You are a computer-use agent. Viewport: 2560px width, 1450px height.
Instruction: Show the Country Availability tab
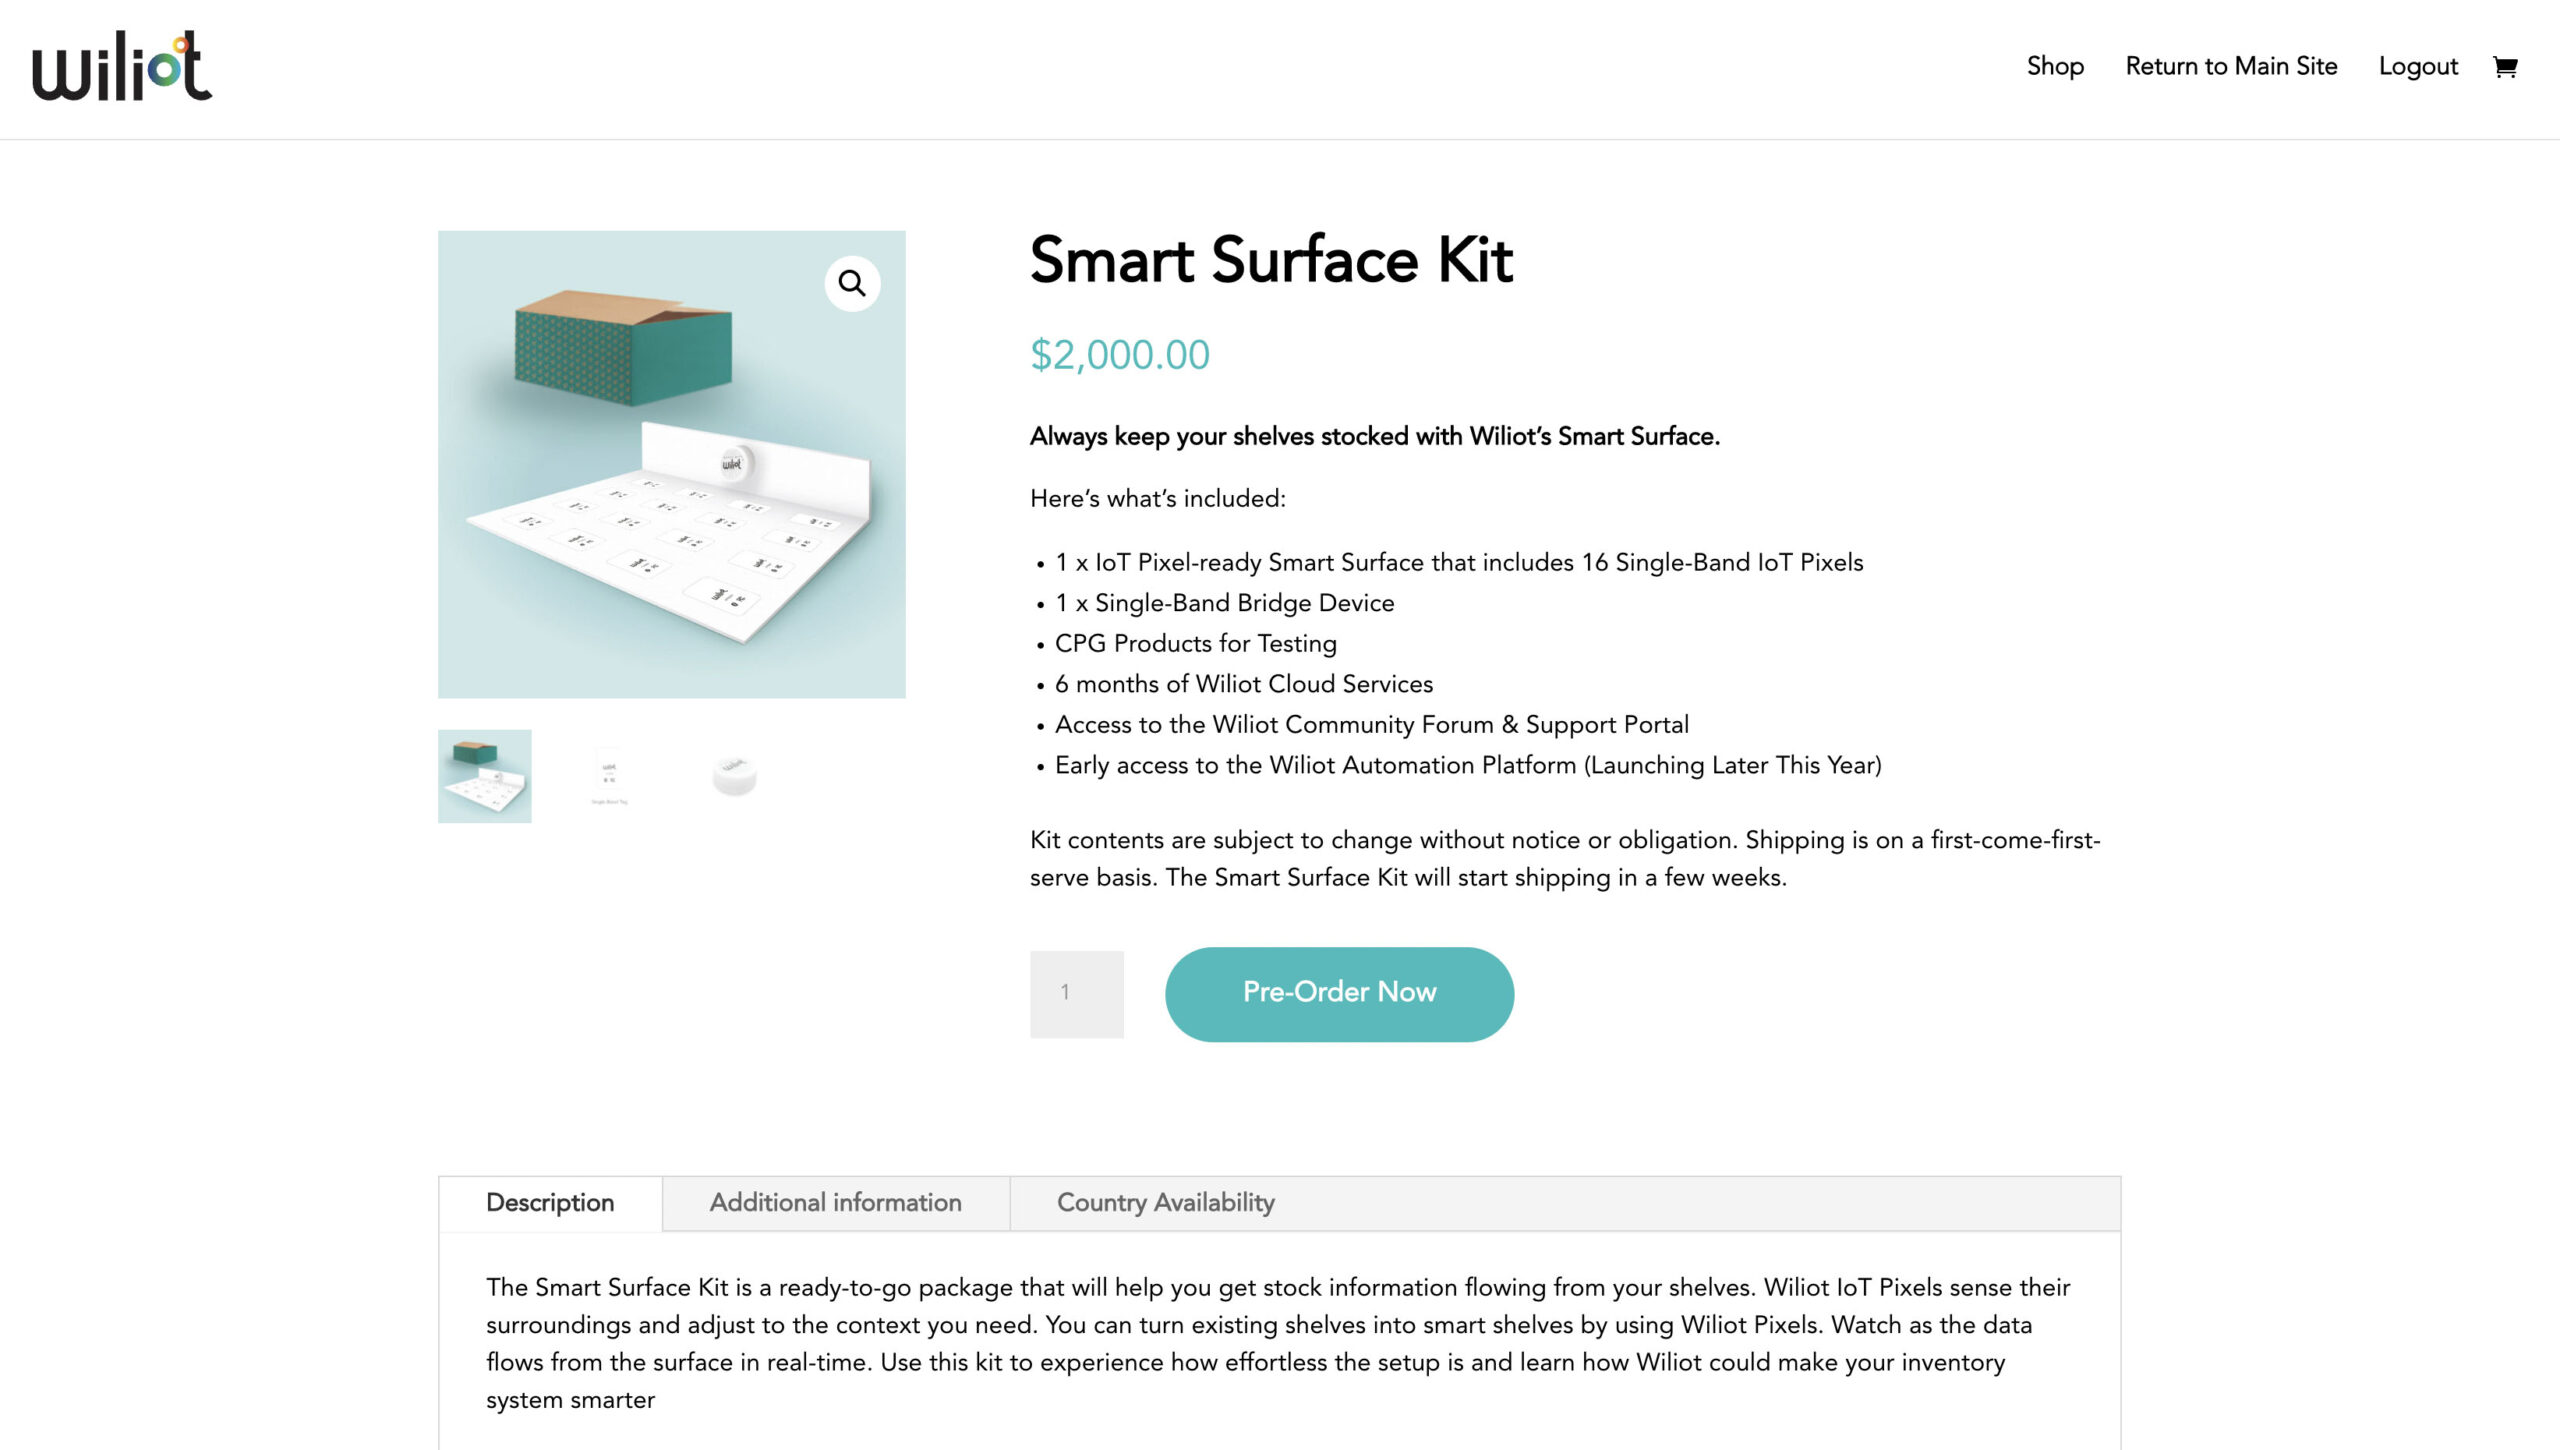pos(1165,1203)
